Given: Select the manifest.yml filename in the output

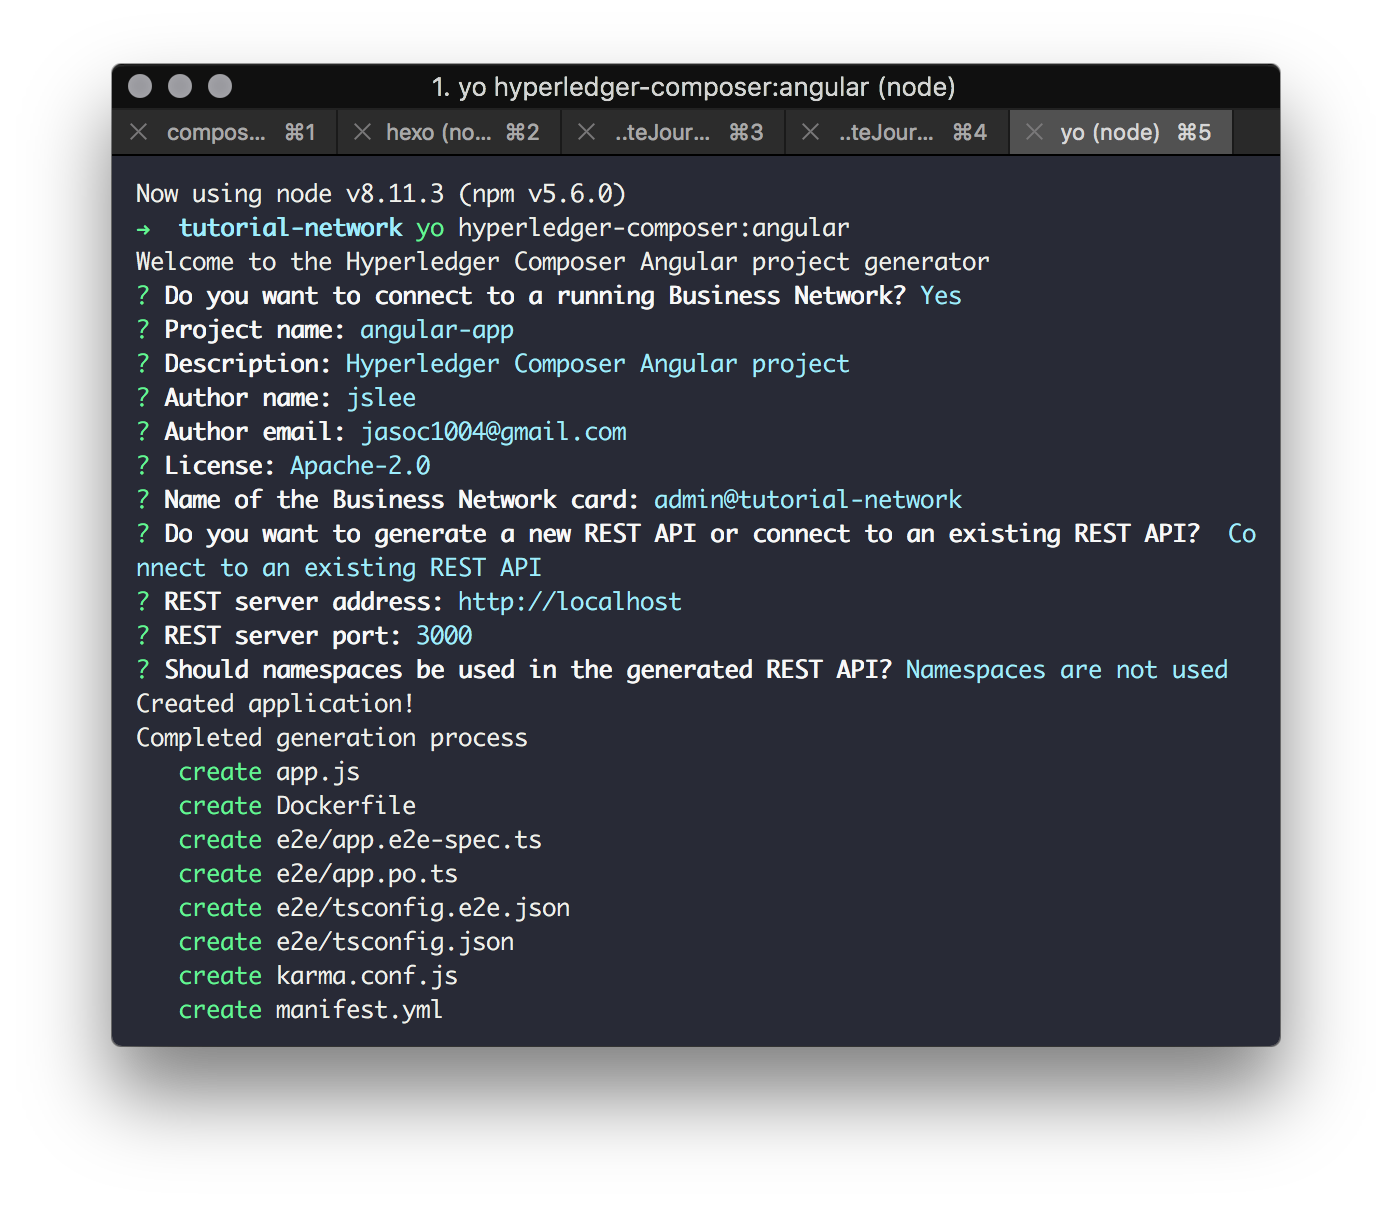Looking at the screenshot, I should click(x=358, y=1010).
